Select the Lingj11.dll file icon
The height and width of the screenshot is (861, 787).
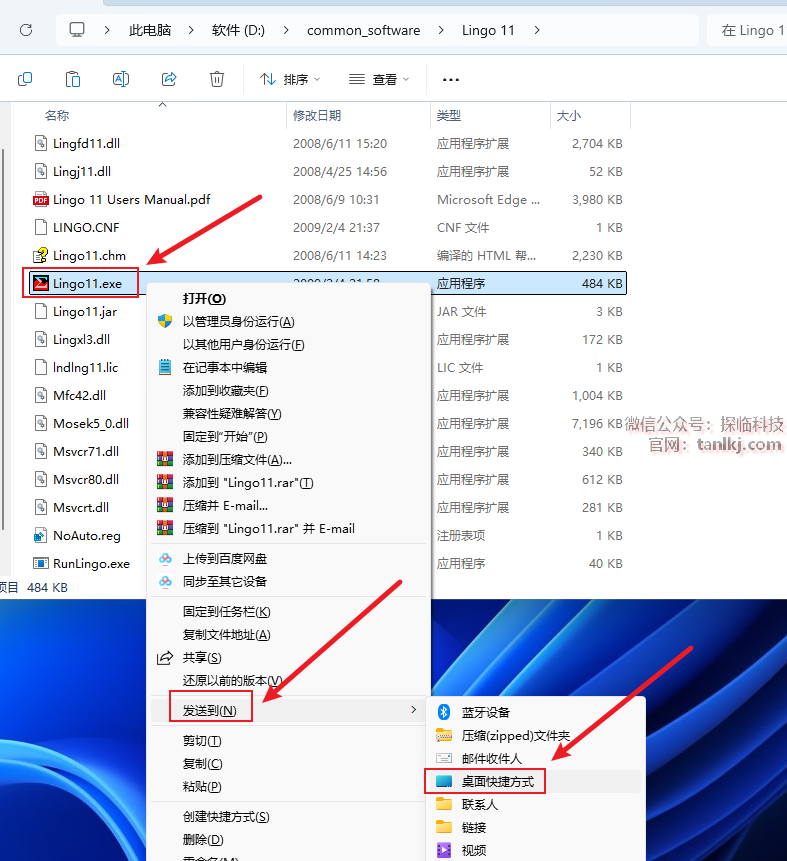coord(41,171)
